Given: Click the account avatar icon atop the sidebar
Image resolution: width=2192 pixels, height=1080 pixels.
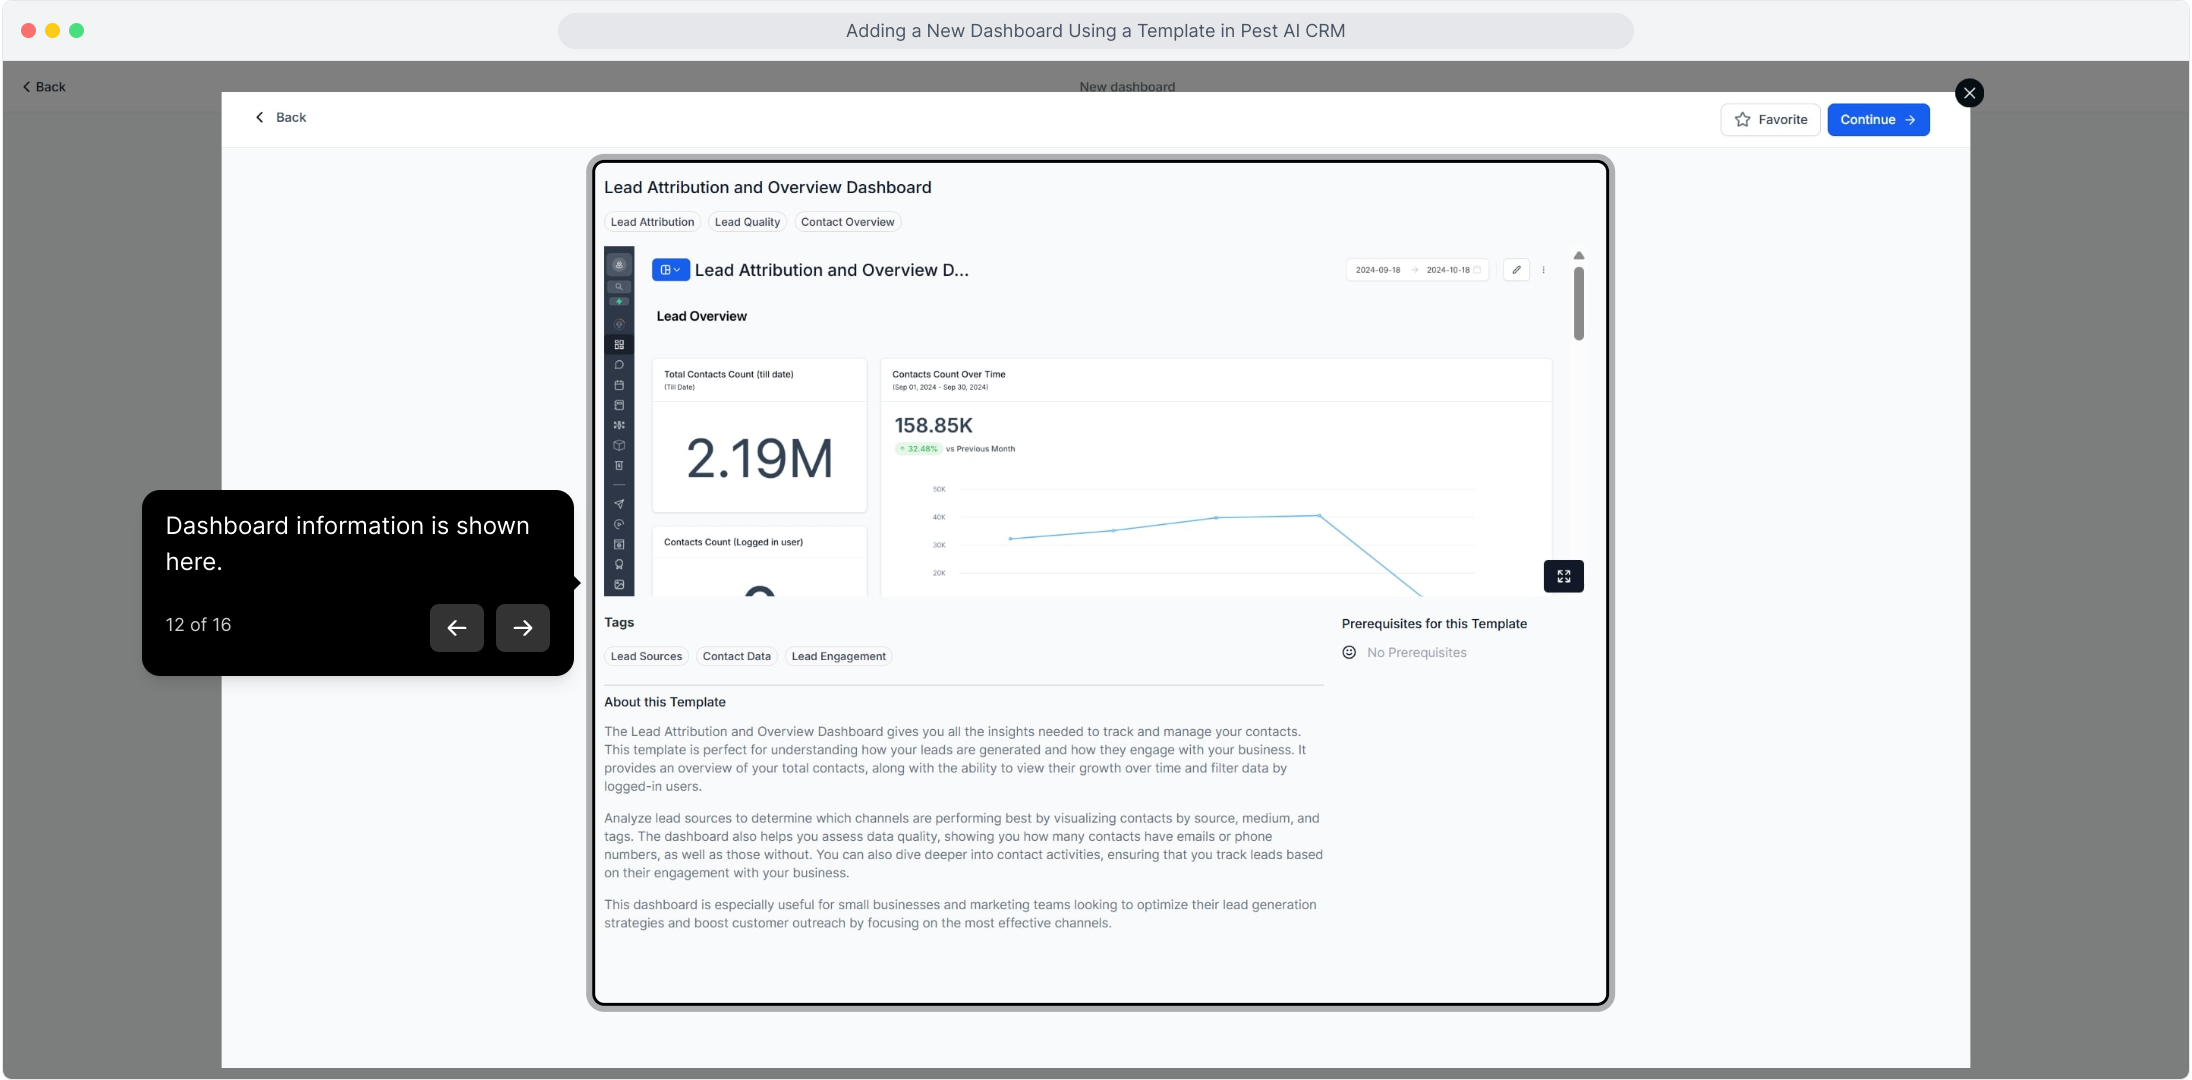Looking at the screenshot, I should [619, 265].
